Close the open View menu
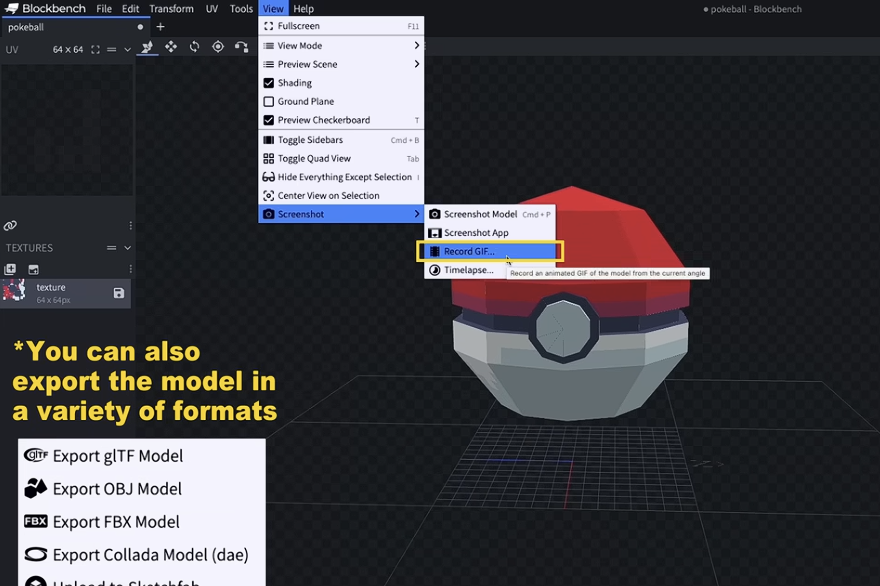880x586 pixels. 273,8
